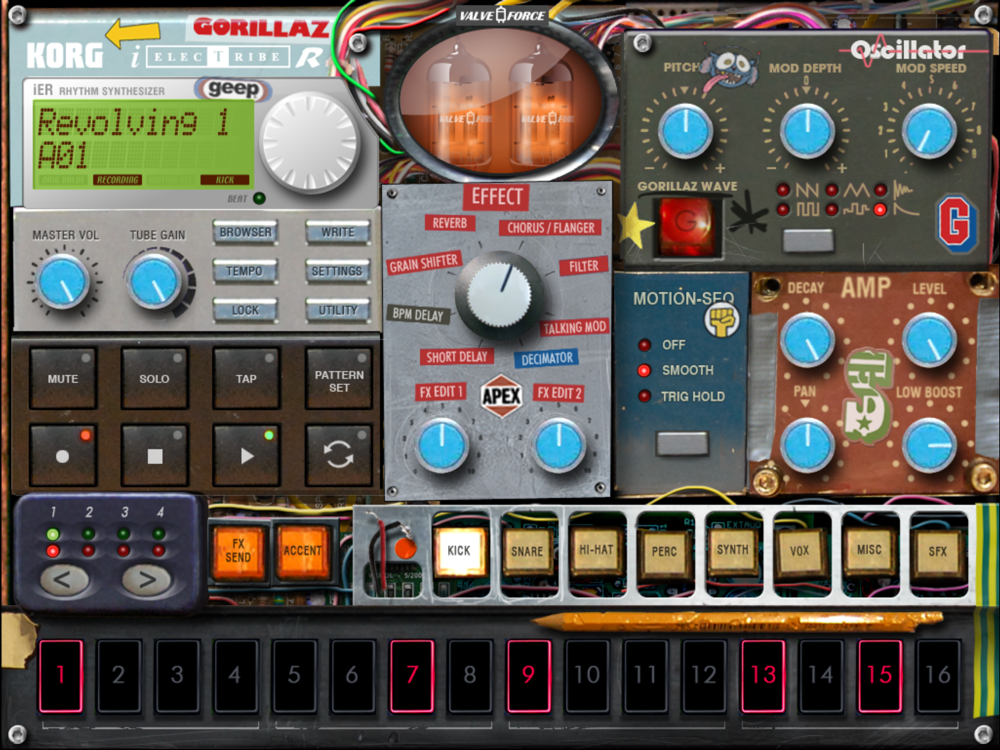Click the large white value dial

(310, 142)
